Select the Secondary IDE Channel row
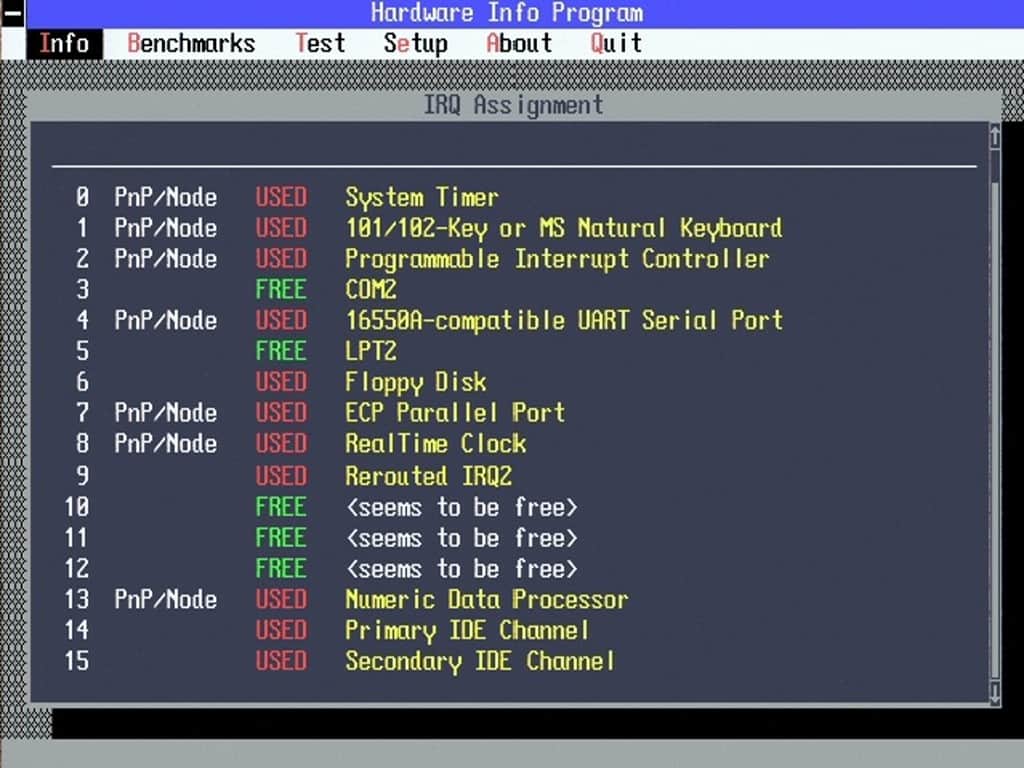The width and height of the screenshot is (1024, 768). [x=340, y=661]
